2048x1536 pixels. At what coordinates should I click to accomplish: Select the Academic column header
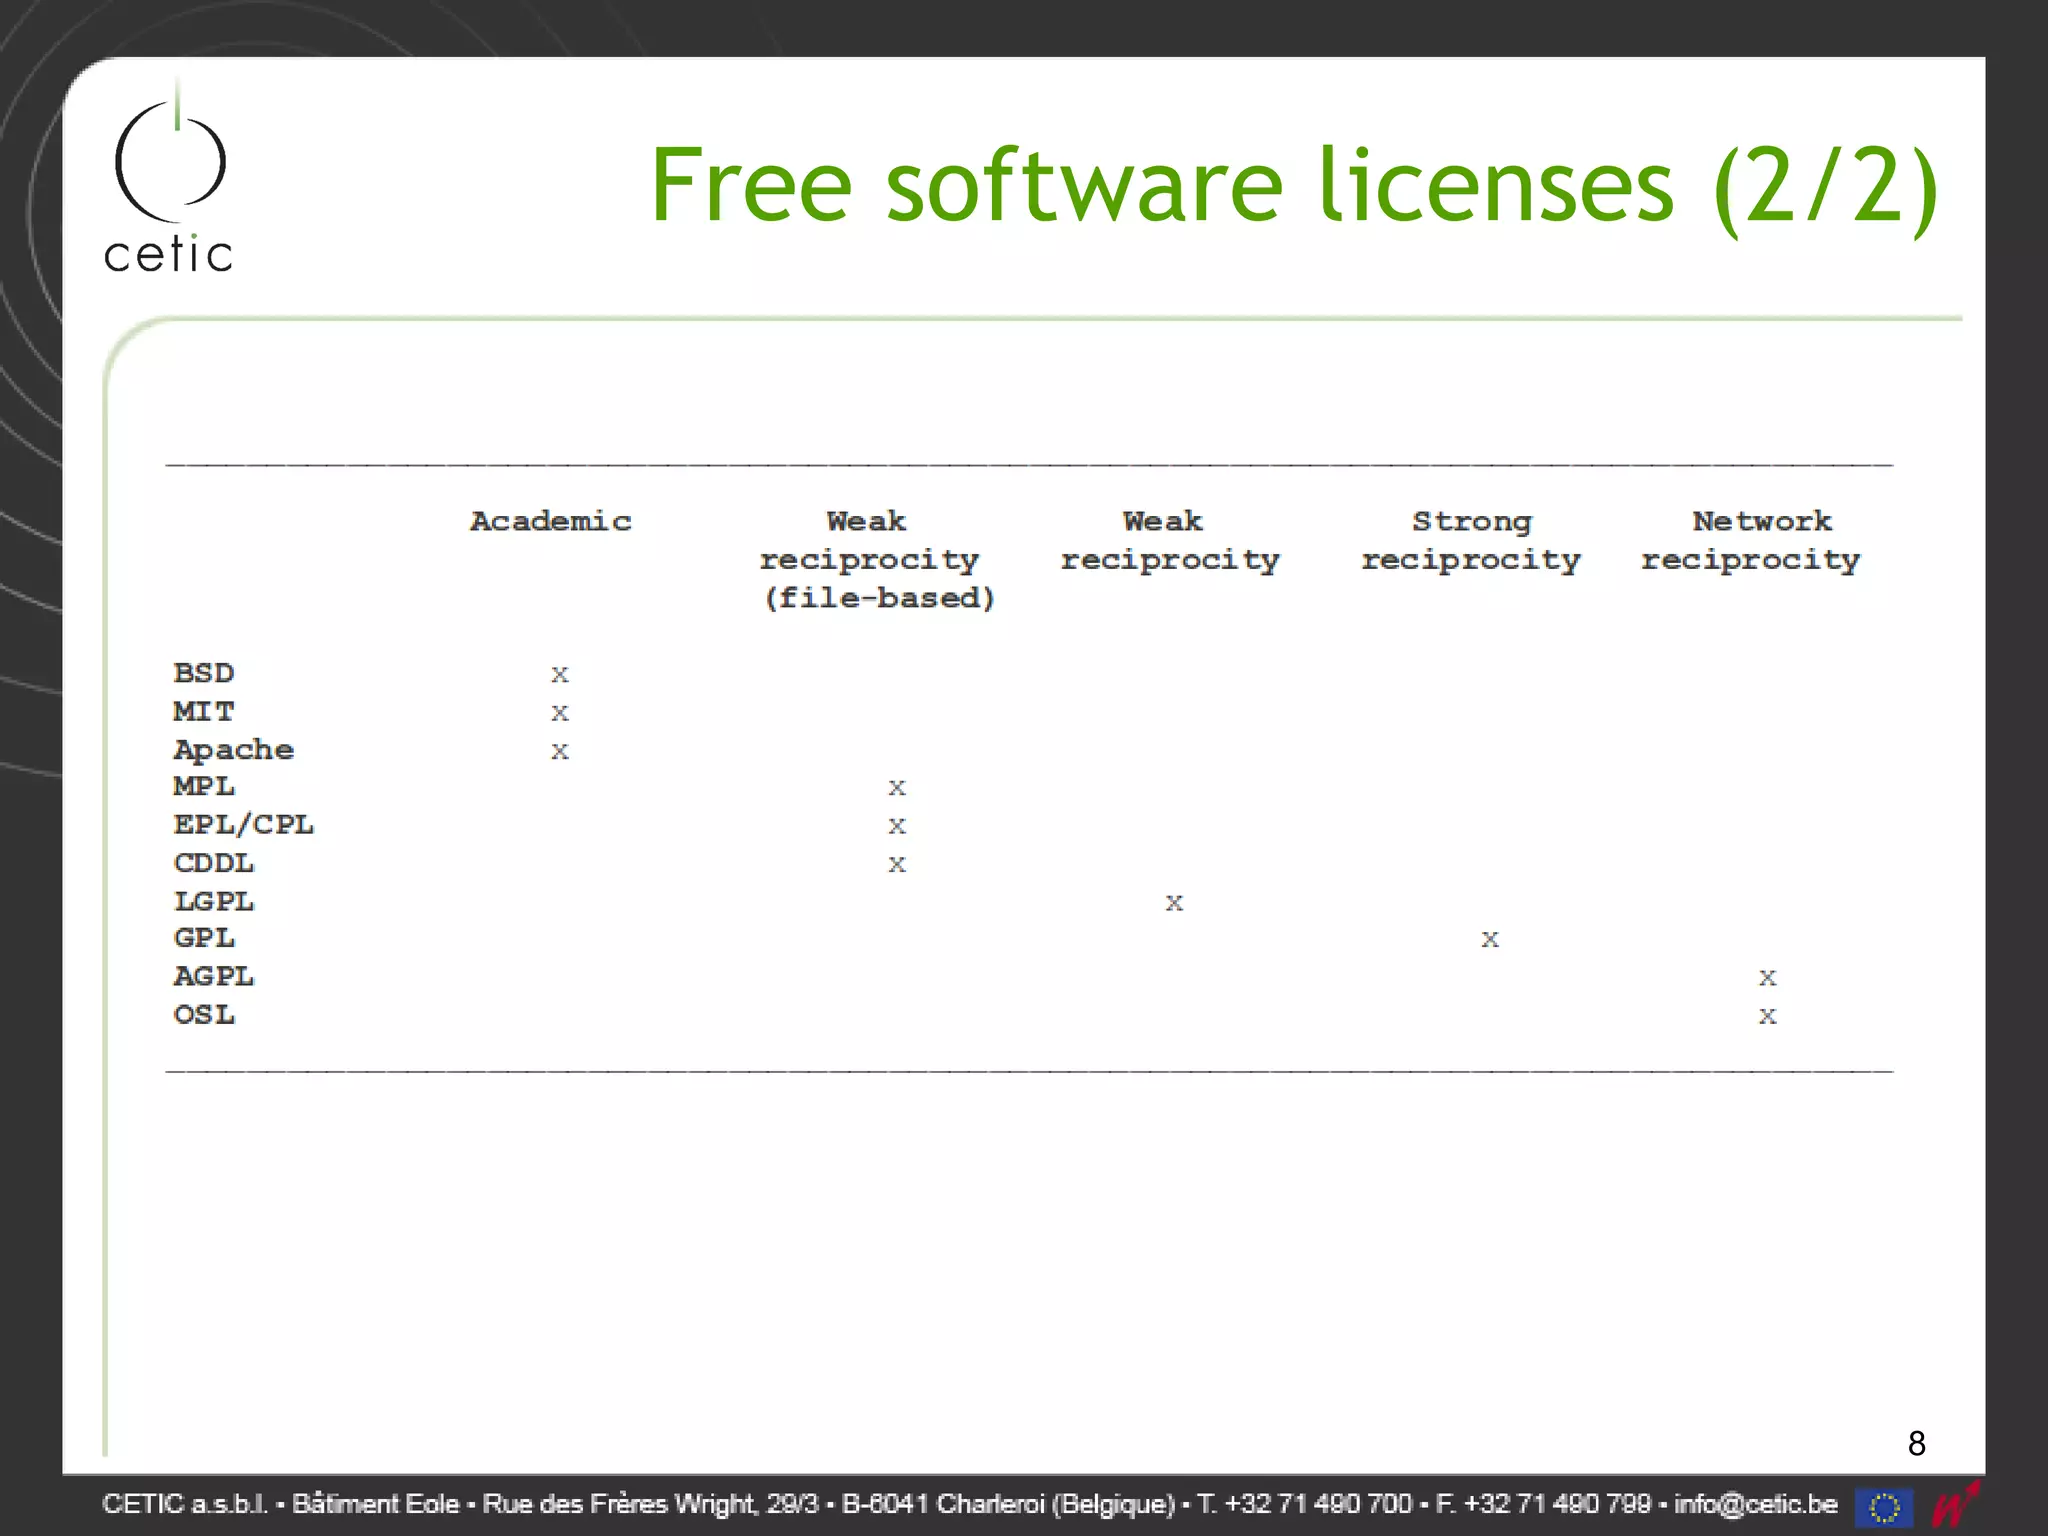(x=550, y=521)
